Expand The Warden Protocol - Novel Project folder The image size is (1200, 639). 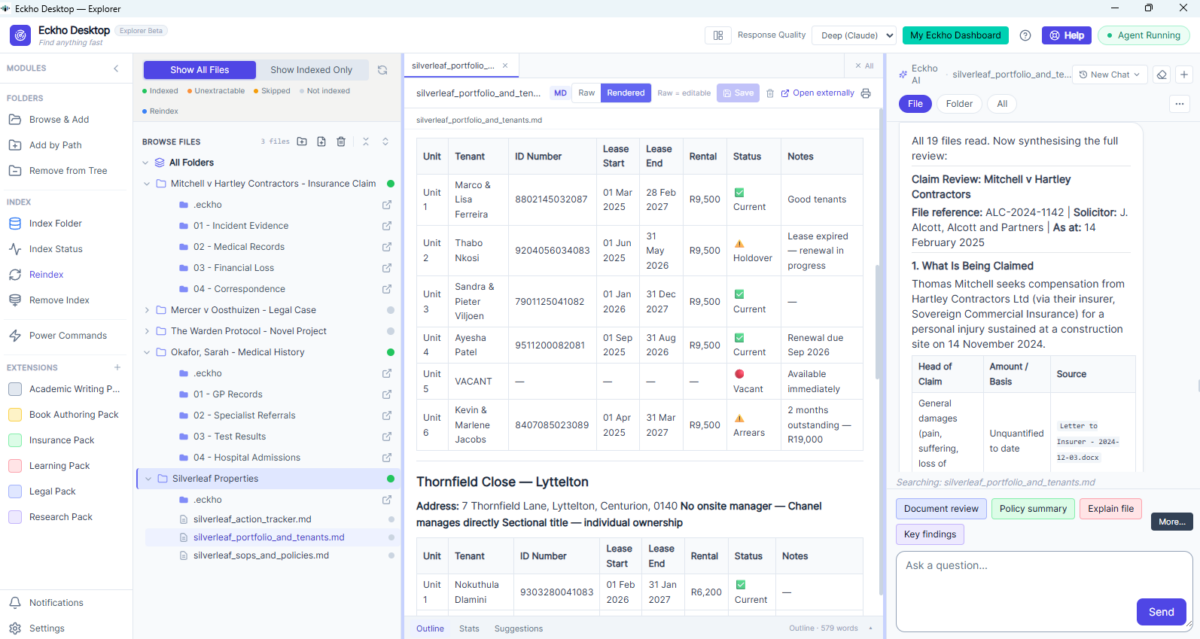(147, 331)
